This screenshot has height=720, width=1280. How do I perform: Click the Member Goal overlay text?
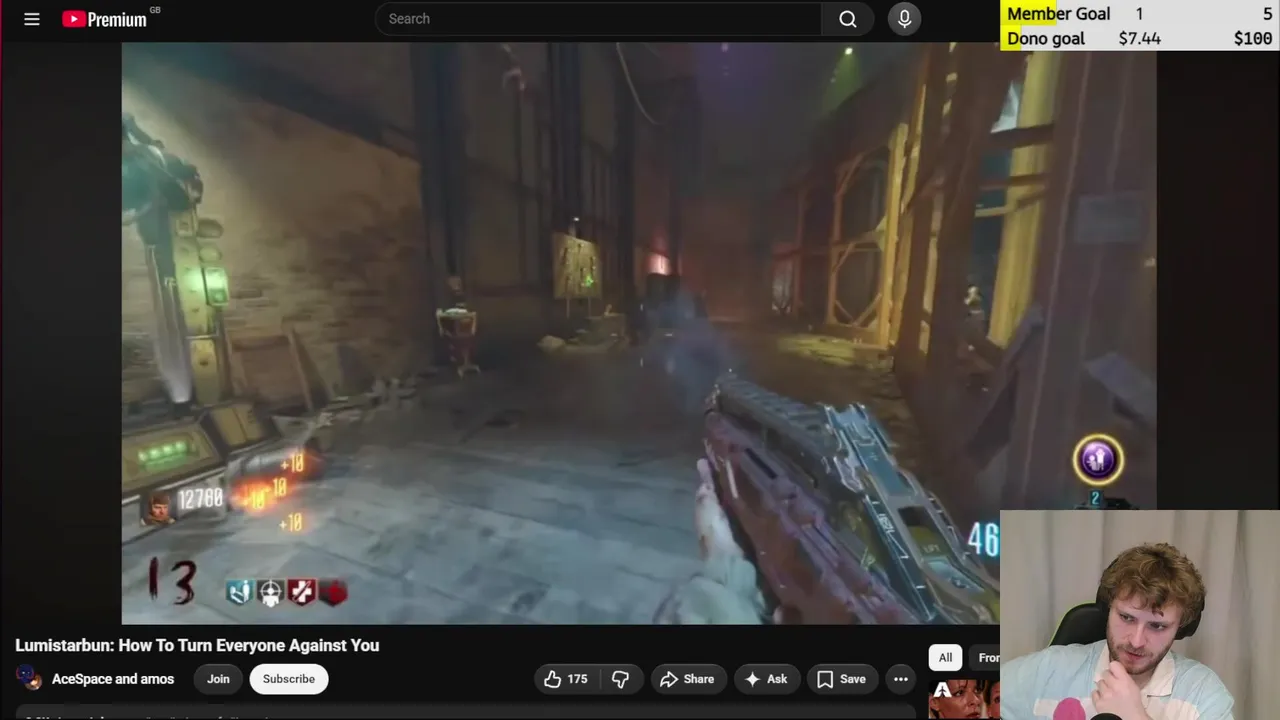[1058, 14]
